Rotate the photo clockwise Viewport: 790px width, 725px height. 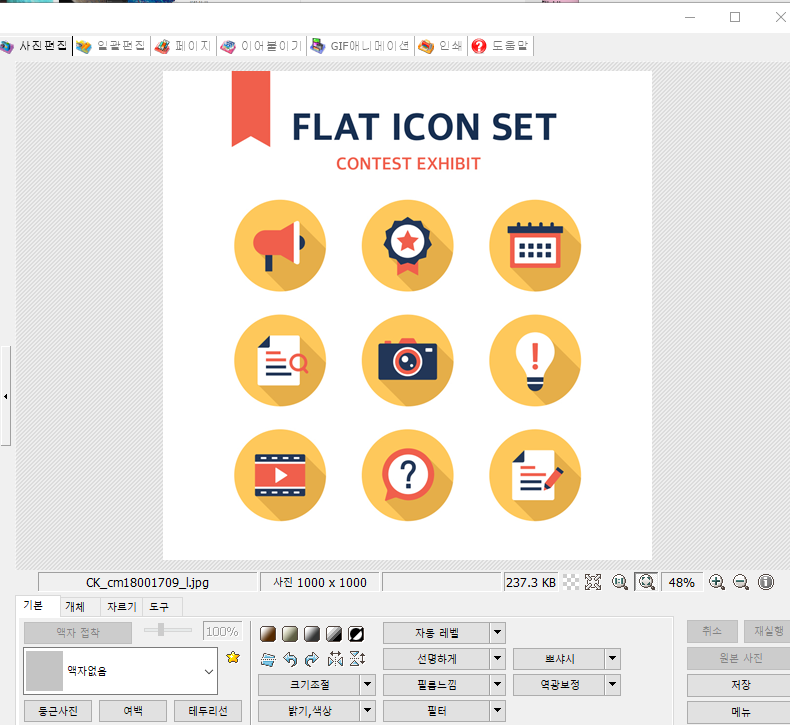click(x=312, y=659)
